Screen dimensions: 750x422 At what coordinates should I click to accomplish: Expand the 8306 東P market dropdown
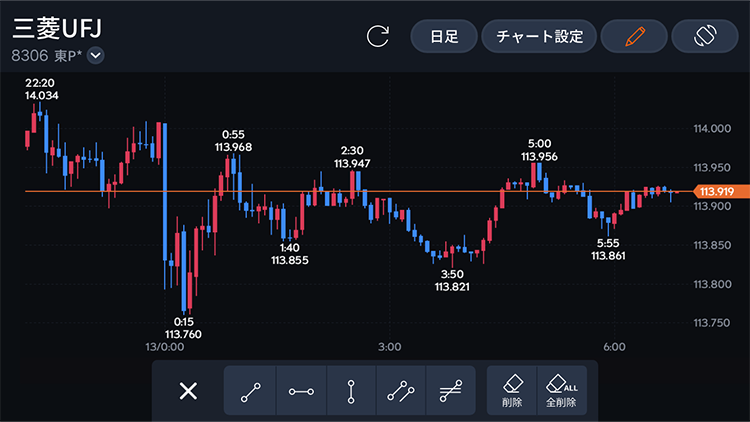click(x=96, y=56)
